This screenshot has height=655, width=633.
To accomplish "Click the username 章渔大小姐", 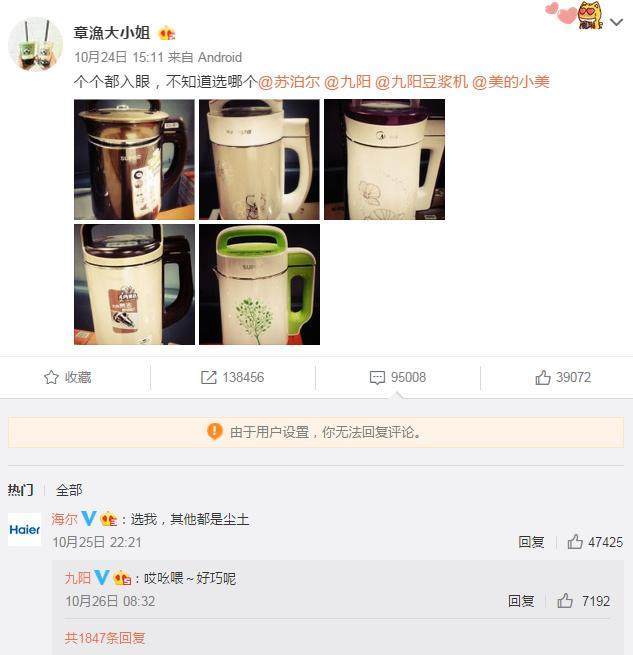I will coord(112,33).
